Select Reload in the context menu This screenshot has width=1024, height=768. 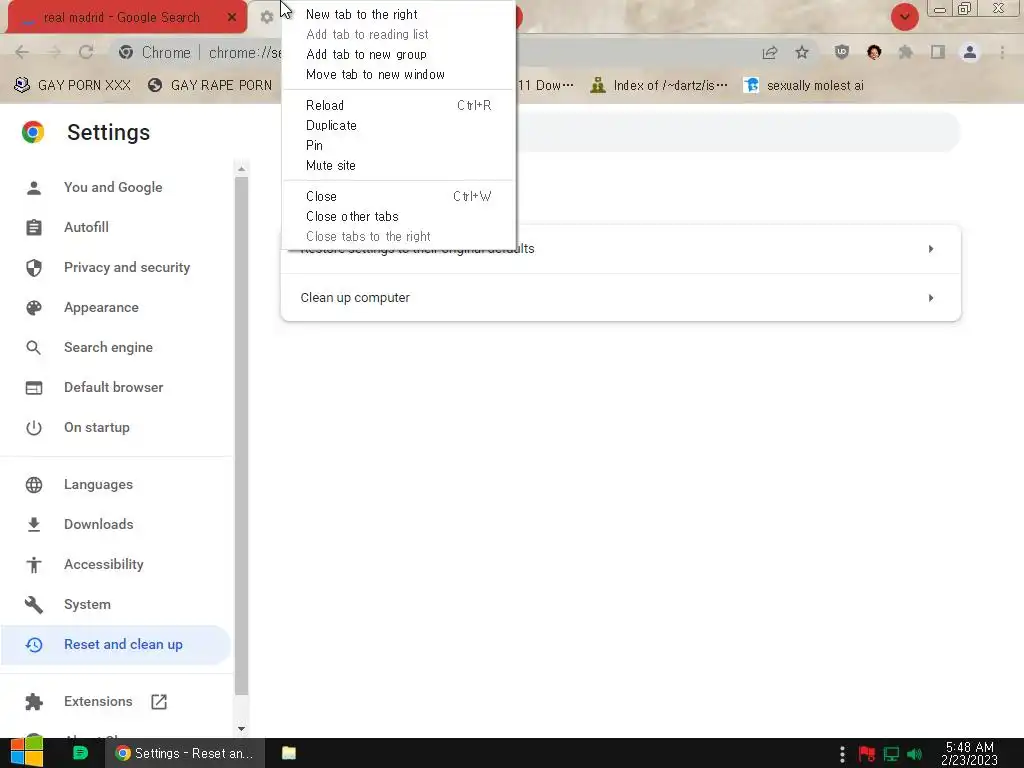point(398,105)
